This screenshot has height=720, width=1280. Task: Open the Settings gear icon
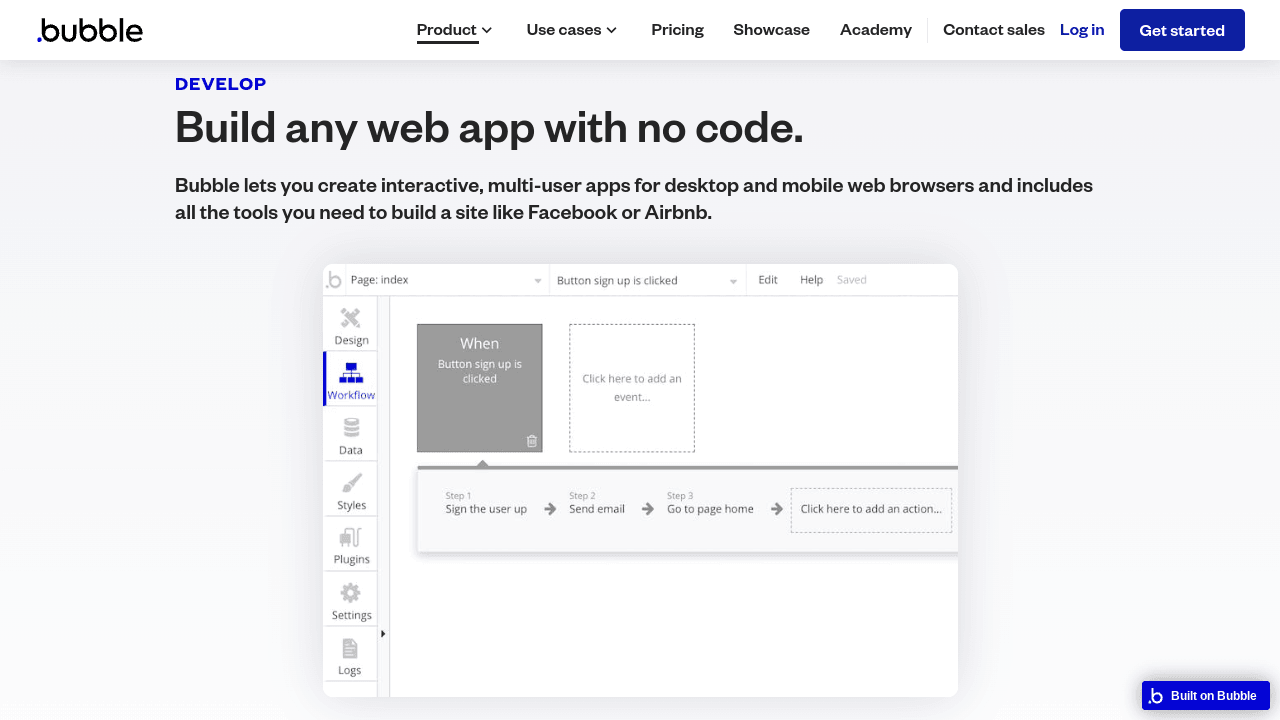(x=351, y=593)
